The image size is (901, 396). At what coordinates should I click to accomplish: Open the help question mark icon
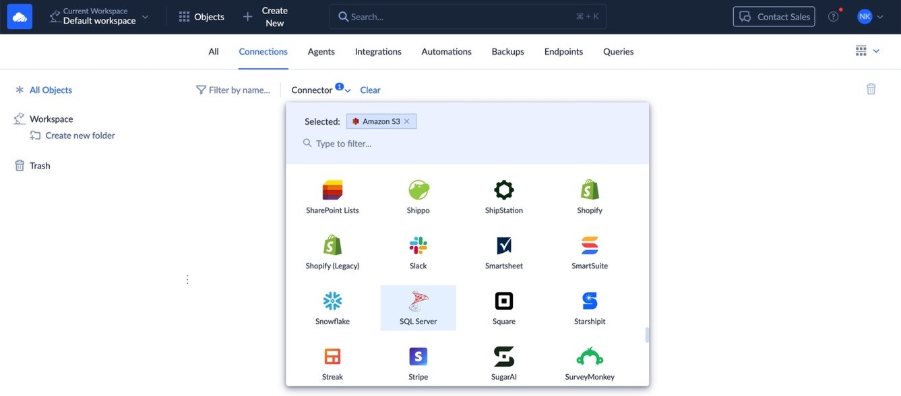tap(833, 17)
